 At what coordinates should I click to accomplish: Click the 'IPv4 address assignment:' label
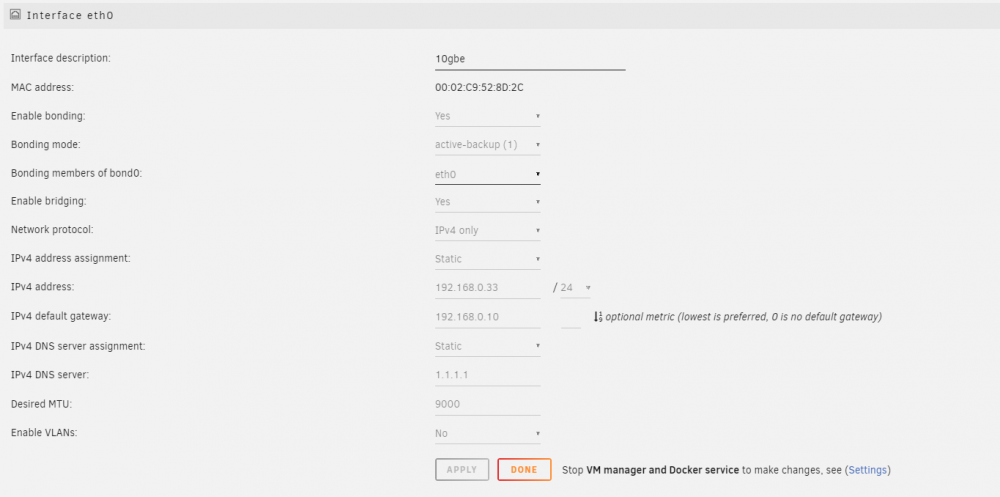pos(71,258)
